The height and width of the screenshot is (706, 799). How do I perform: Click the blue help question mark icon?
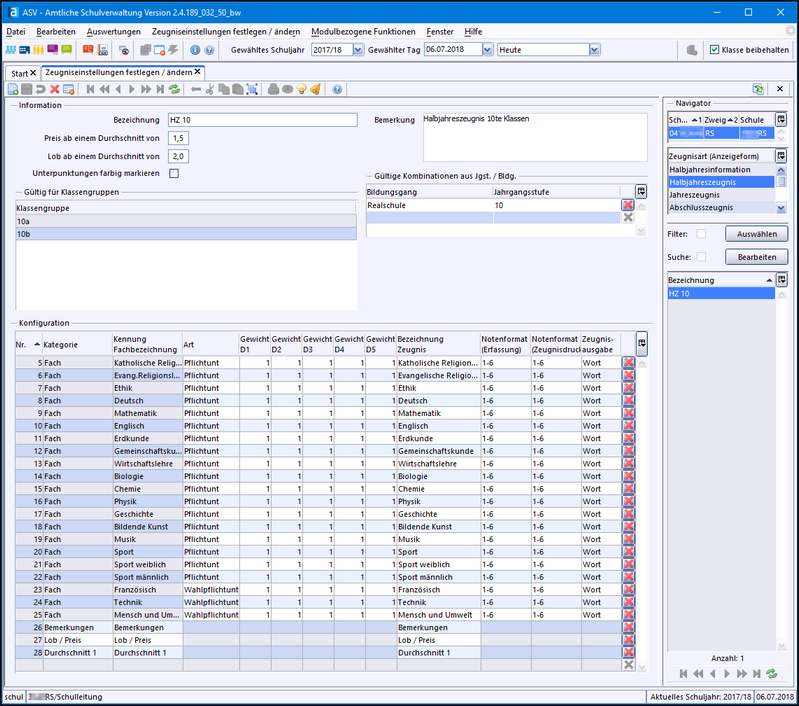[x=337, y=89]
